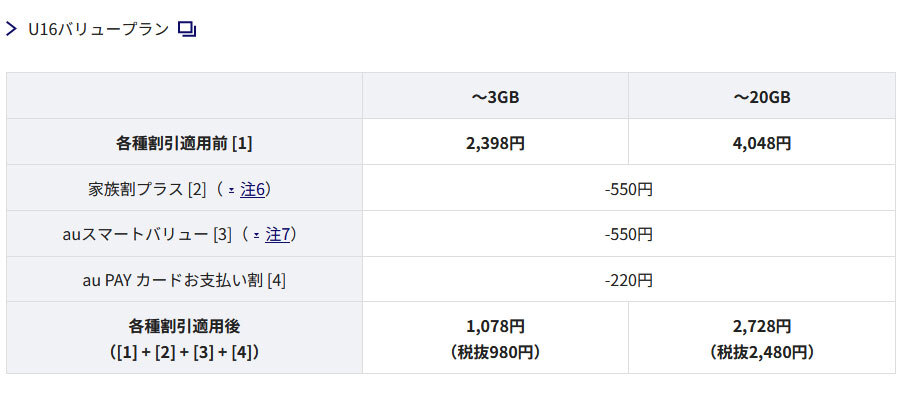Screen dimensions: 904x400
Task: Click the small anchor icon before 注6
Action: pos(231,189)
